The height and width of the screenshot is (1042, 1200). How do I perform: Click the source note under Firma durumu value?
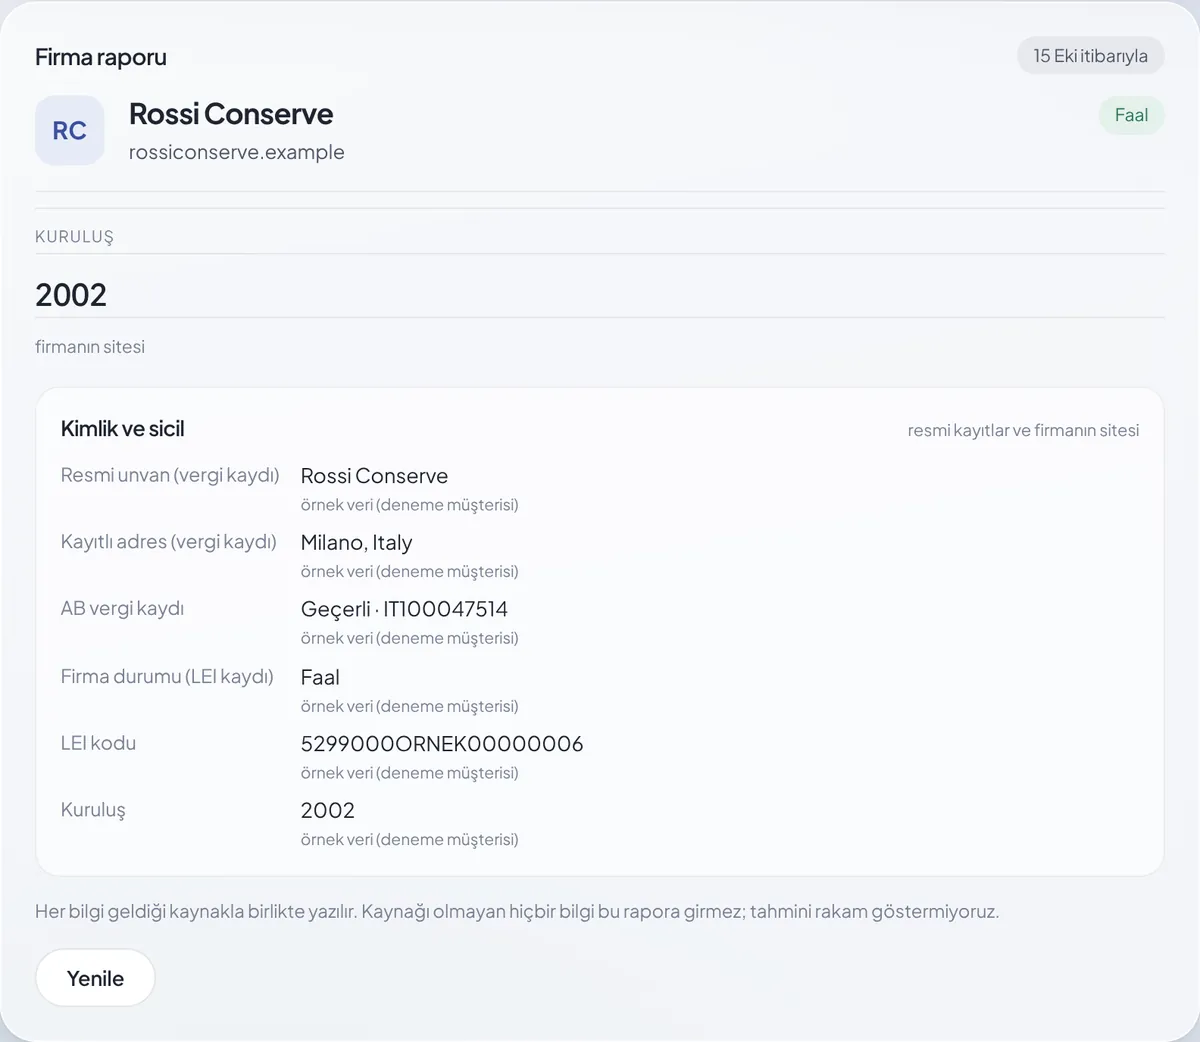[x=409, y=706]
